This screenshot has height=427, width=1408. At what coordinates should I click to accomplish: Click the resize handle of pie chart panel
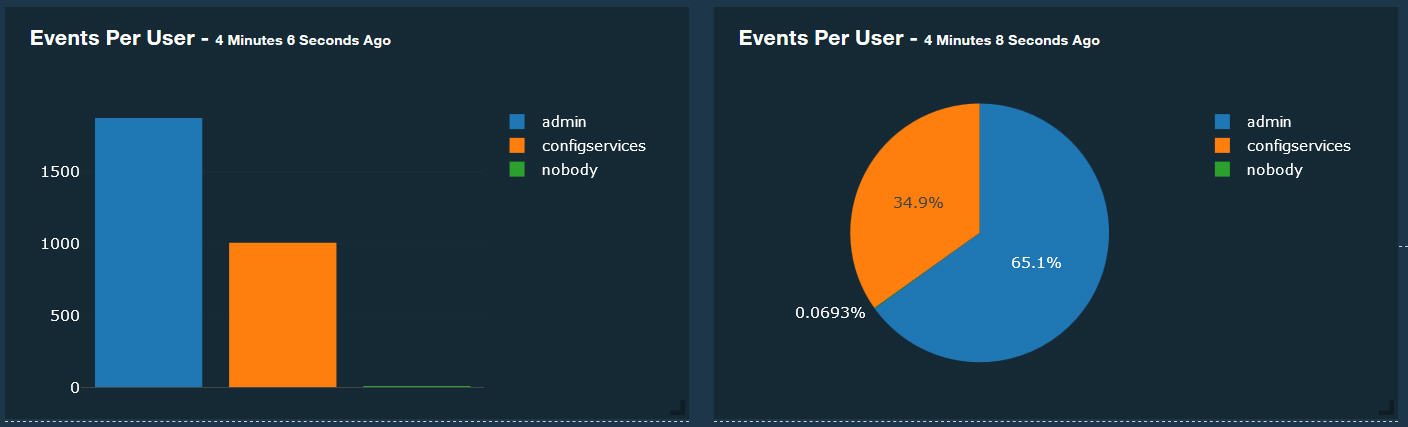[x=1386, y=406]
